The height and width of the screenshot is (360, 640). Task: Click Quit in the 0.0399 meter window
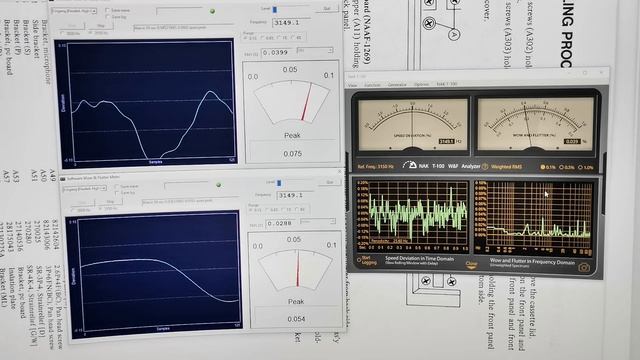pos(327,9)
